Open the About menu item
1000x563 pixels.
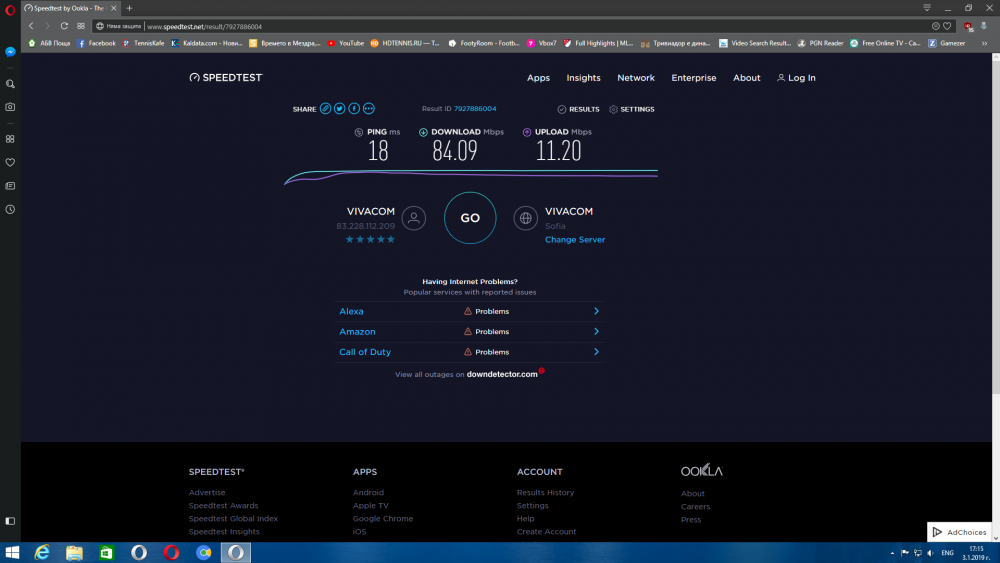point(747,78)
